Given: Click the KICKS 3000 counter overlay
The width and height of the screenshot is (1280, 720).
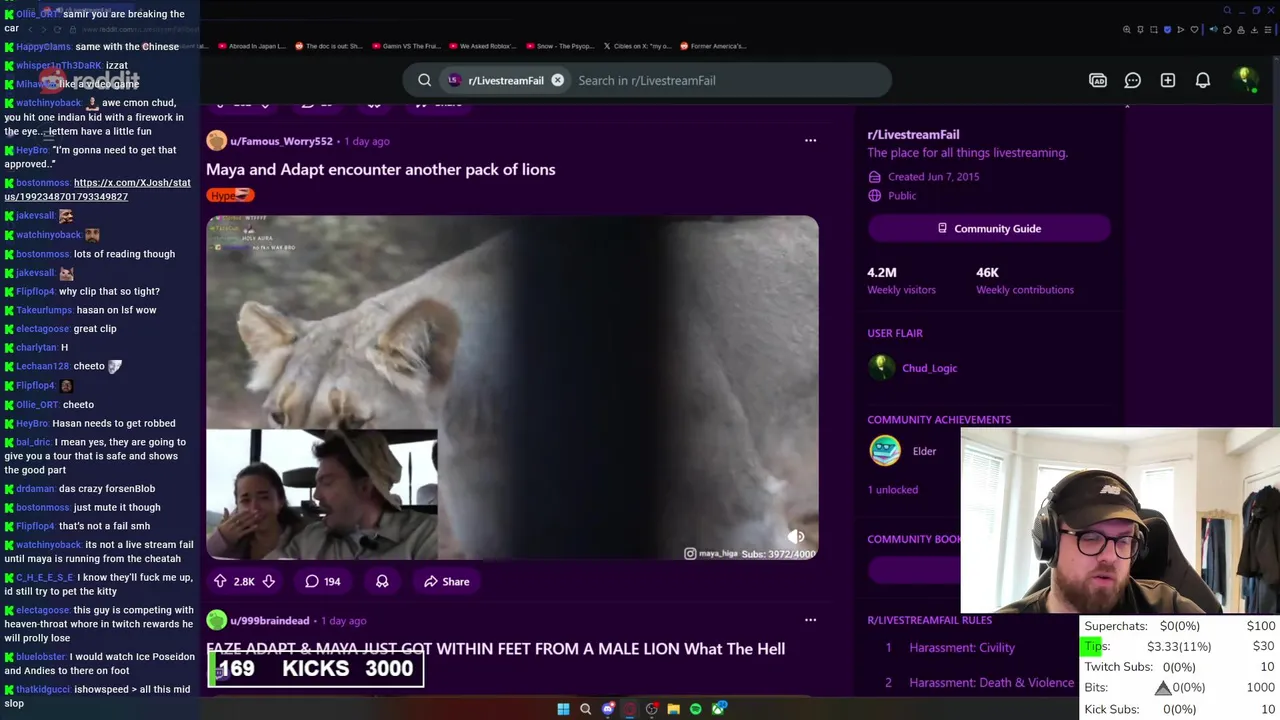Looking at the screenshot, I should coord(316,669).
